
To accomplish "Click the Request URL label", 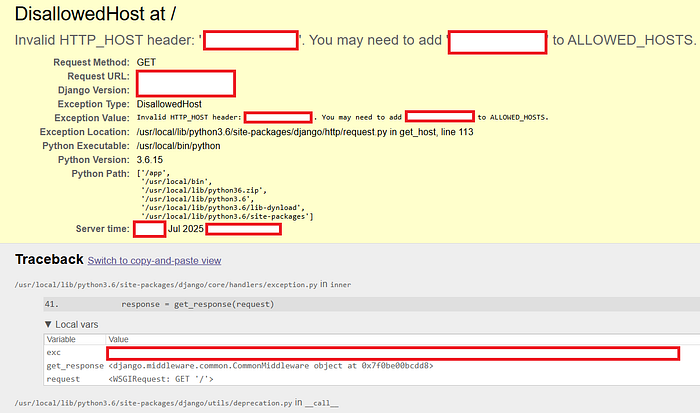I will 98,76.
